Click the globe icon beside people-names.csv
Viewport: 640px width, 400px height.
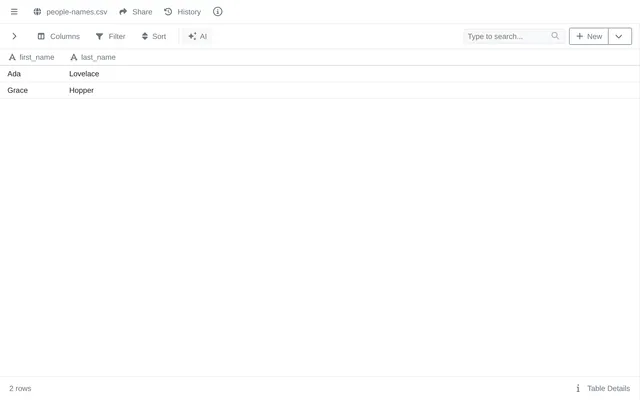tap(37, 12)
